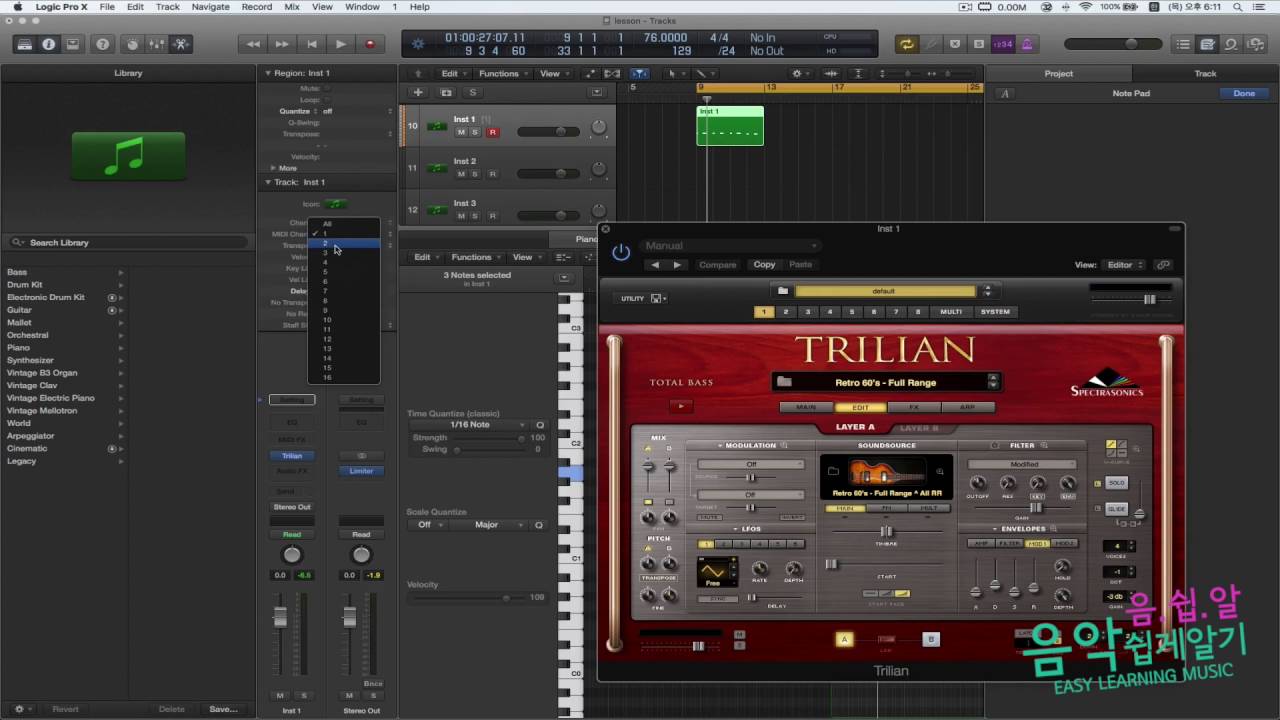The width and height of the screenshot is (1280, 720).
Task: Click the Done button in Note Pad
Action: [1244, 93]
